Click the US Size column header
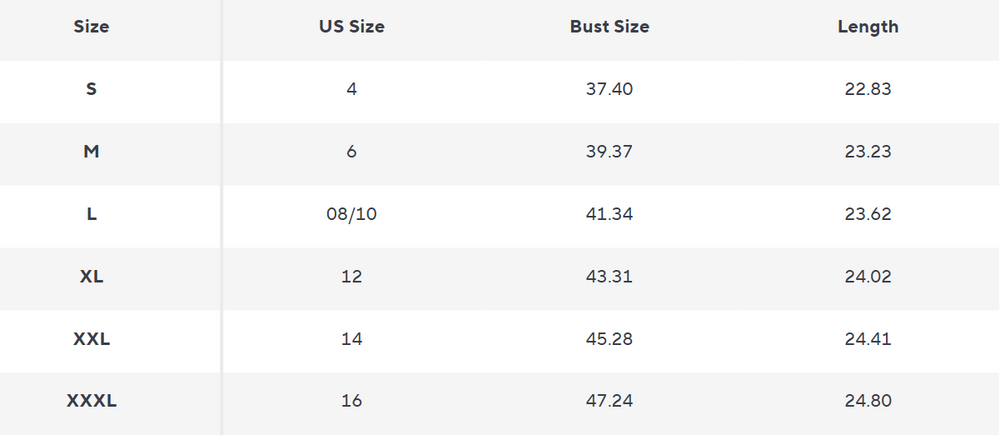This screenshot has width=1000, height=435. click(351, 27)
